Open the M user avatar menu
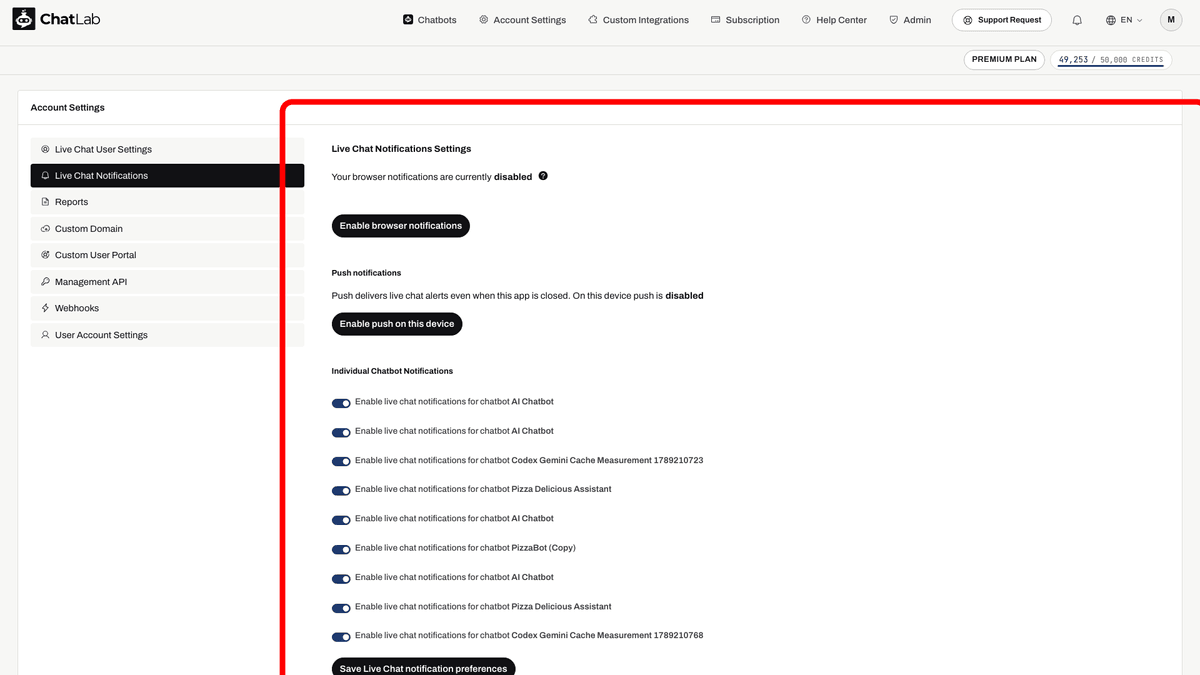 pyautogui.click(x=1171, y=20)
